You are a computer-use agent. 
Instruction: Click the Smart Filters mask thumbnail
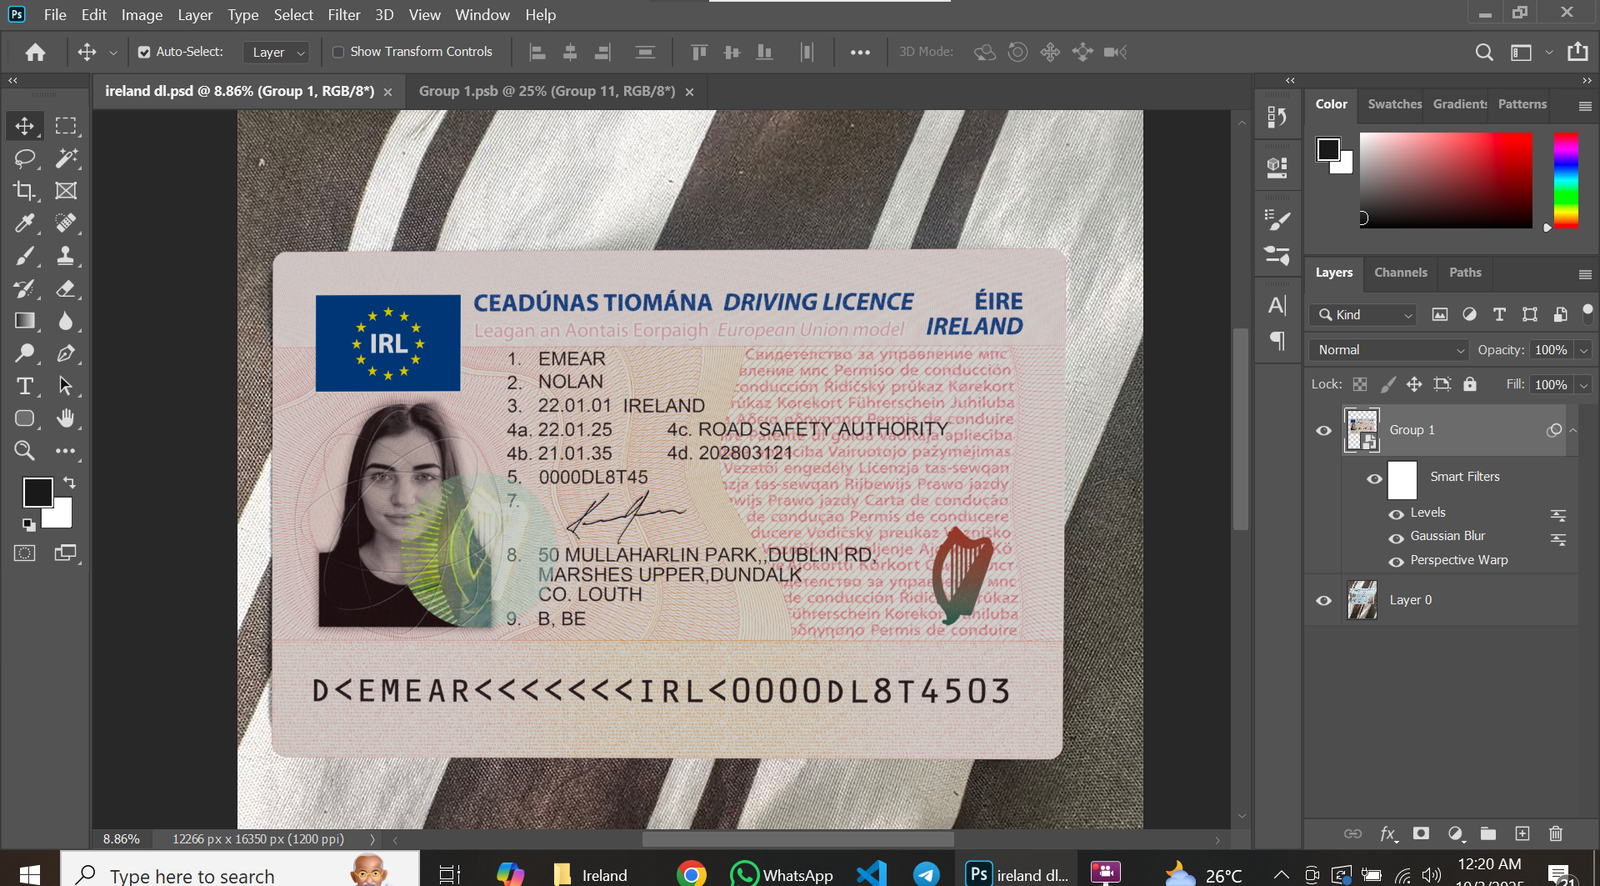click(x=1402, y=480)
